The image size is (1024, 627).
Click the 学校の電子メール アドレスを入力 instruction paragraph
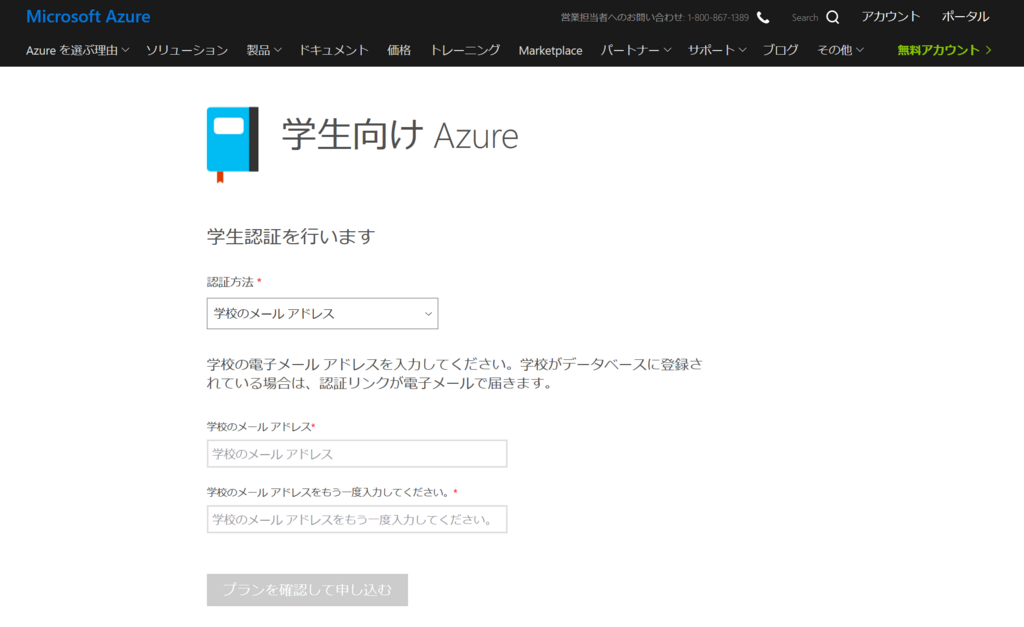pyautogui.click(x=455, y=374)
